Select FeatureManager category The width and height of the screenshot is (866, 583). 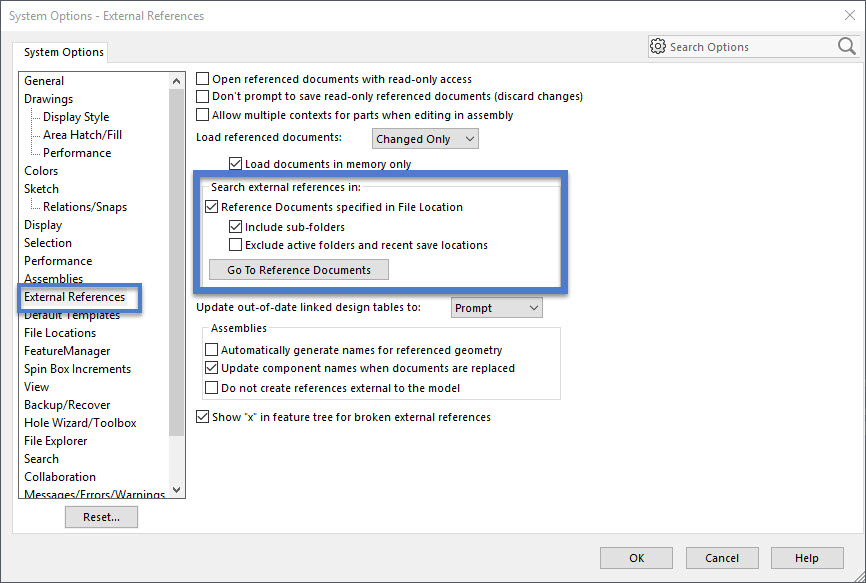(67, 351)
